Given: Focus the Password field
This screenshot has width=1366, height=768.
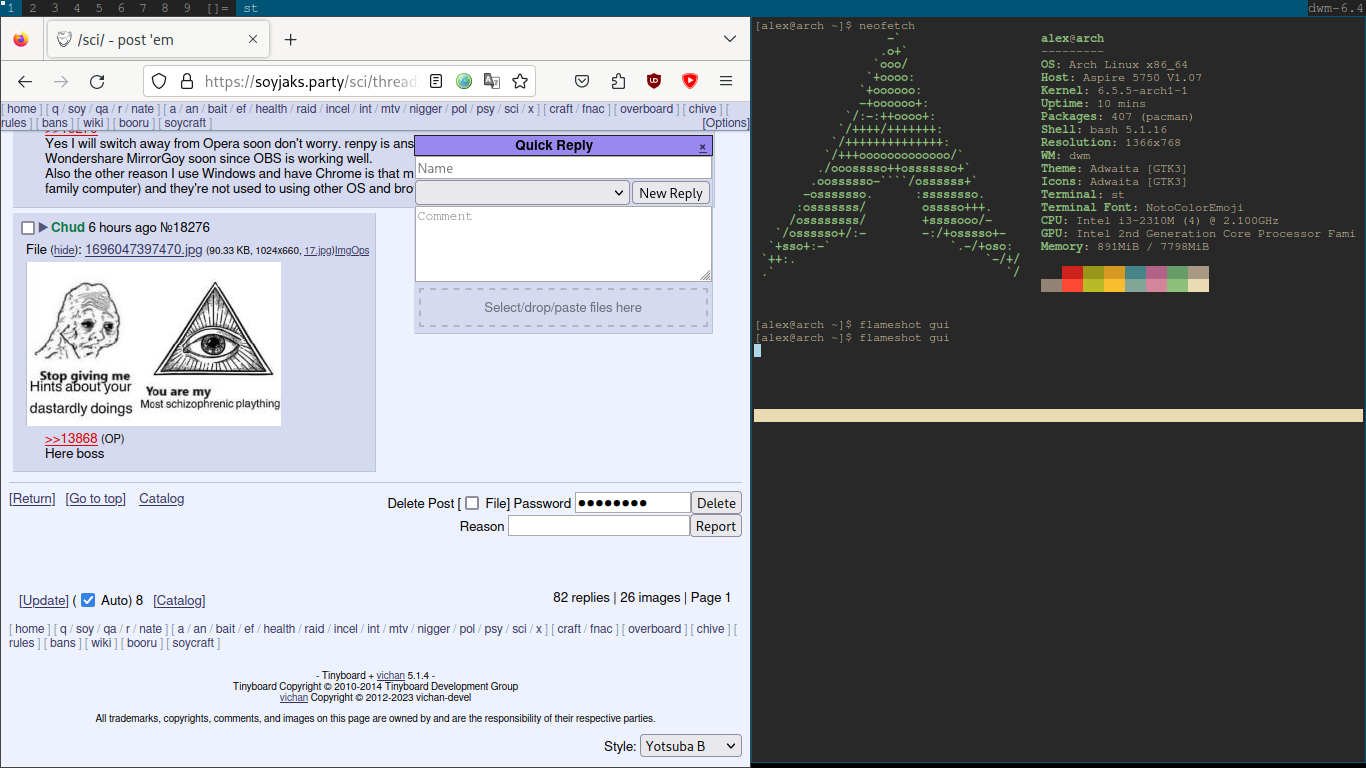Looking at the screenshot, I should pyautogui.click(x=633, y=503).
